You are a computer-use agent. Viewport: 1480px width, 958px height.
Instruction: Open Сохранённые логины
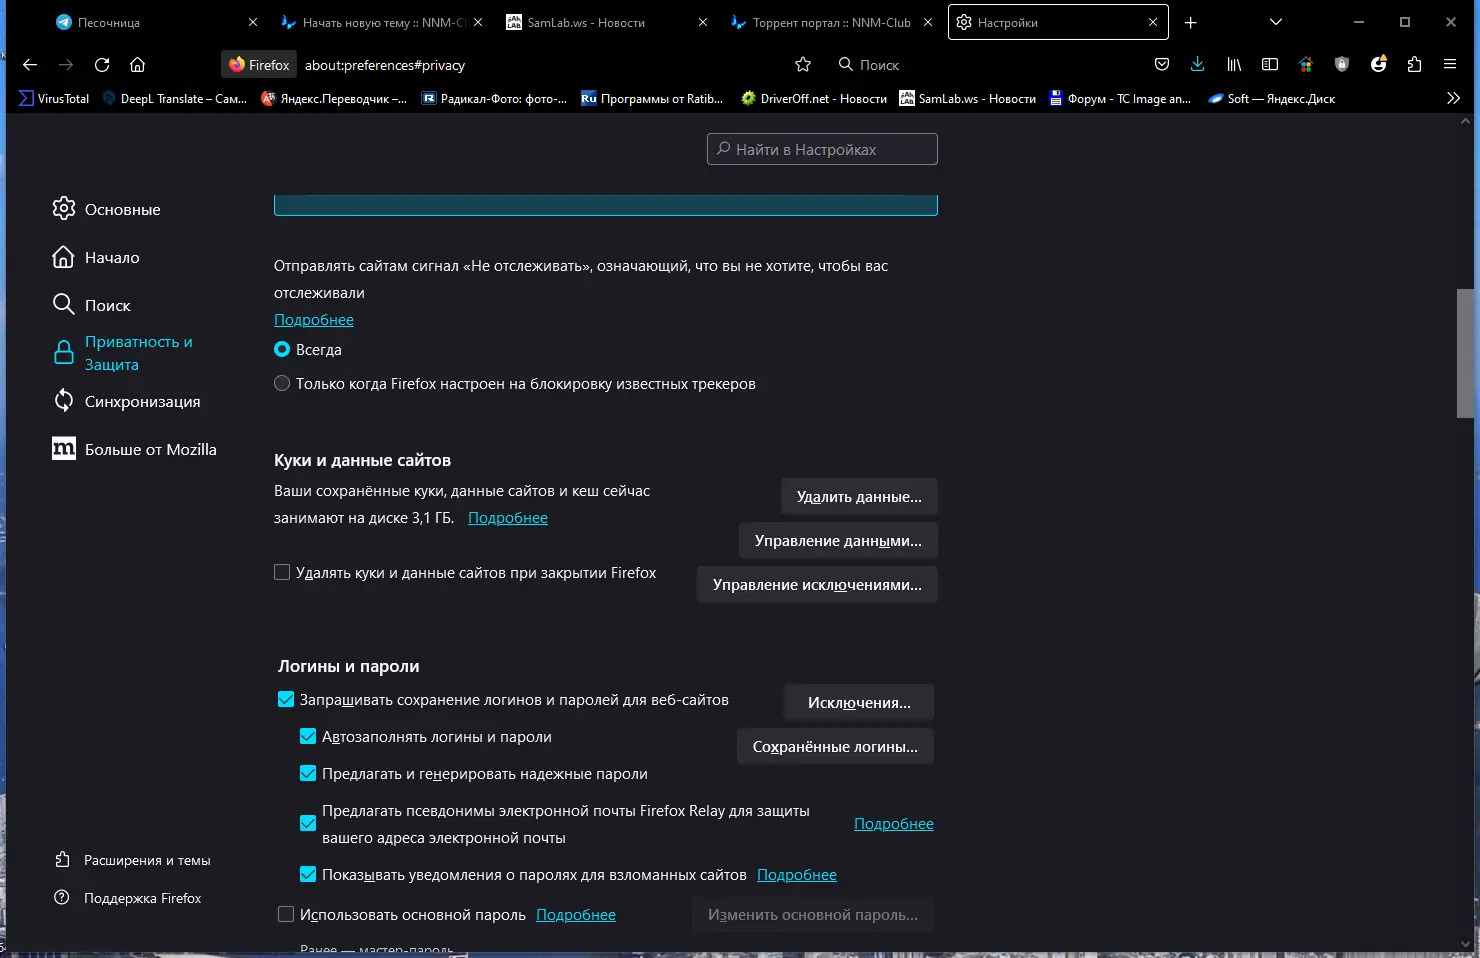tap(835, 747)
